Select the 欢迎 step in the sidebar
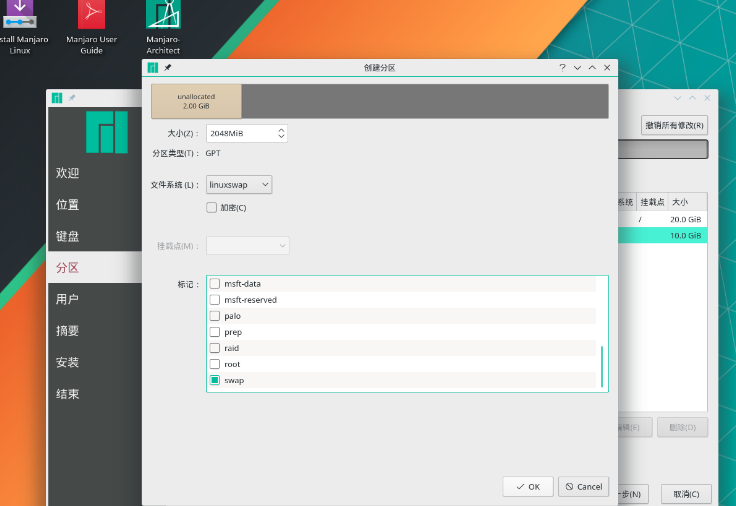The image size is (736, 506). [95, 173]
